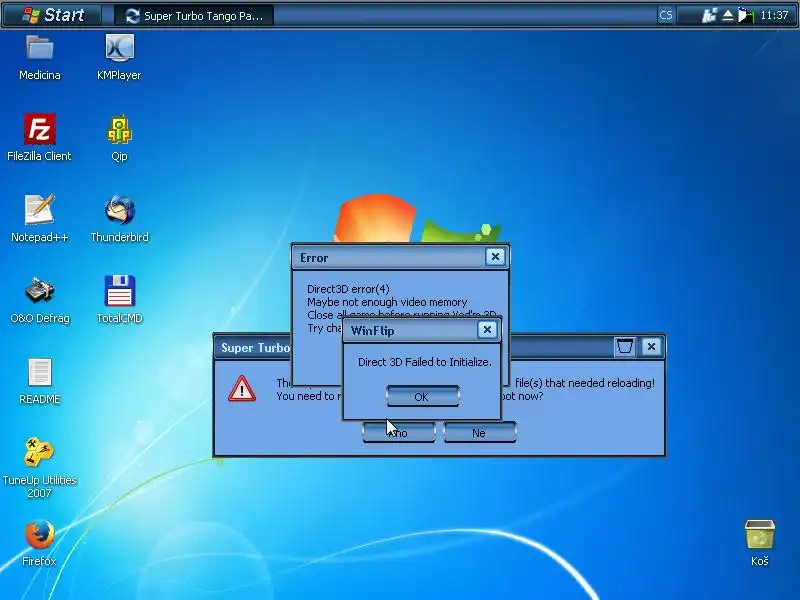Image resolution: width=800 pixels, height=600 pixels.
Task: Click the network tray icon
Action: click(x=709, y=16)
